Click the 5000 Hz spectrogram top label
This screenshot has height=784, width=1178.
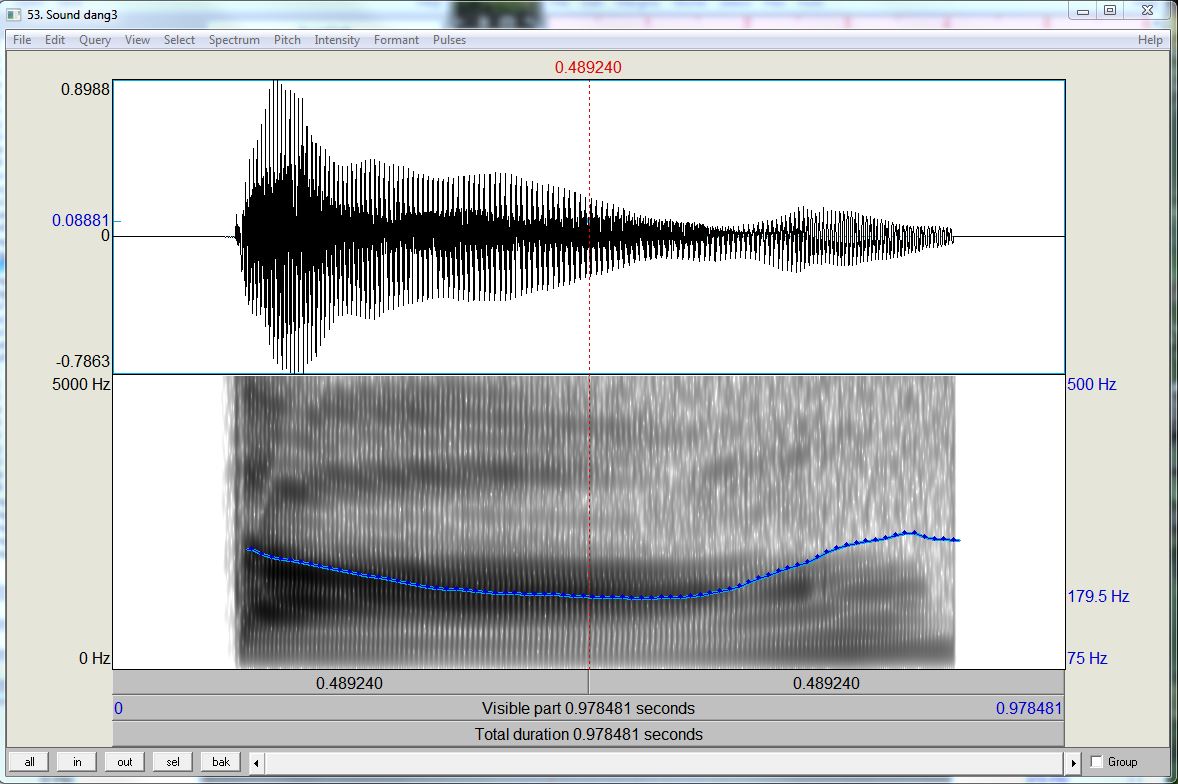point(81,384)
